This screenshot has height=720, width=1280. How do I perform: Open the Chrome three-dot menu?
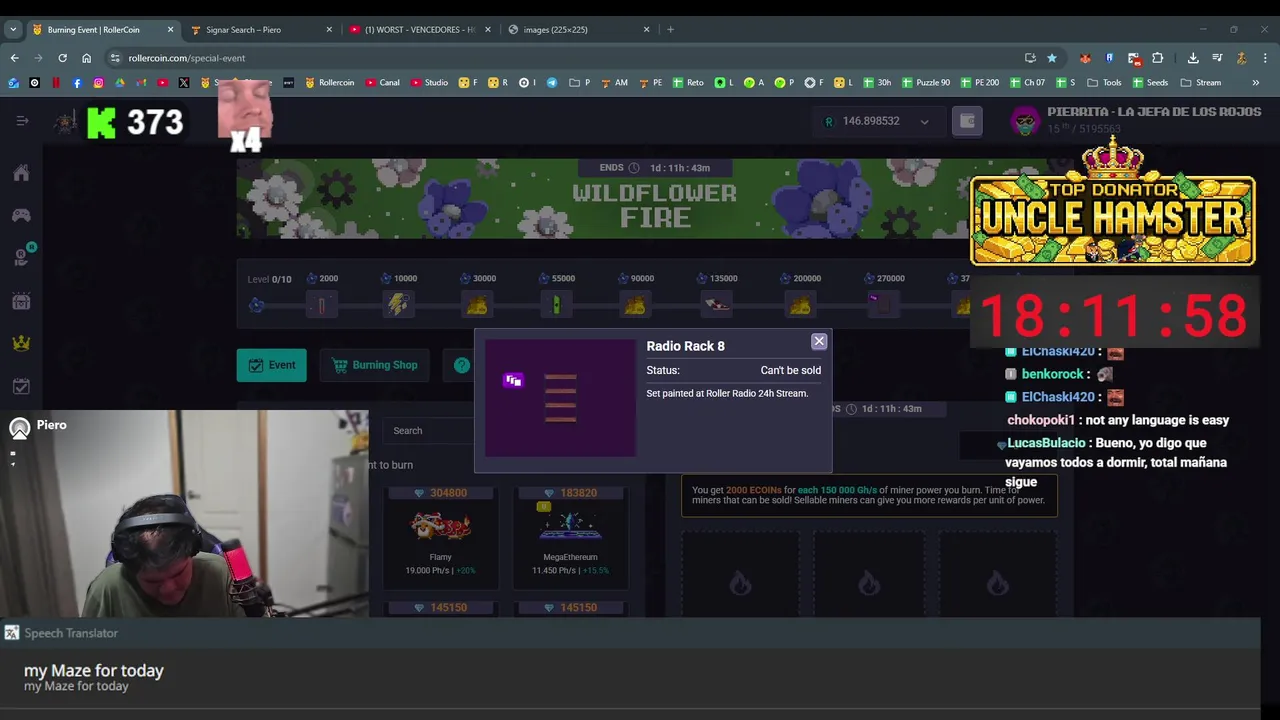click(x=1265, y=58)
